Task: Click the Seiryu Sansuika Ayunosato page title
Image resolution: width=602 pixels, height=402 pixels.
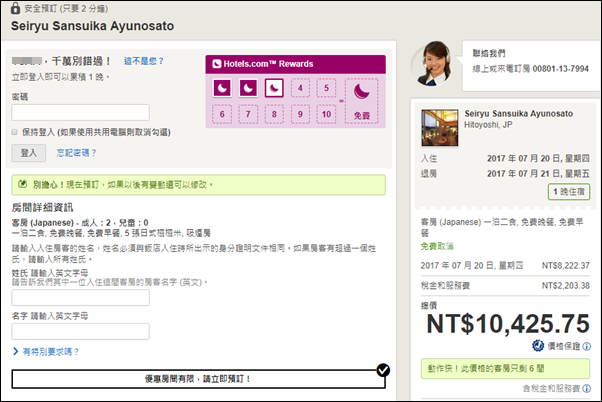Action: (x=93, y=26)
